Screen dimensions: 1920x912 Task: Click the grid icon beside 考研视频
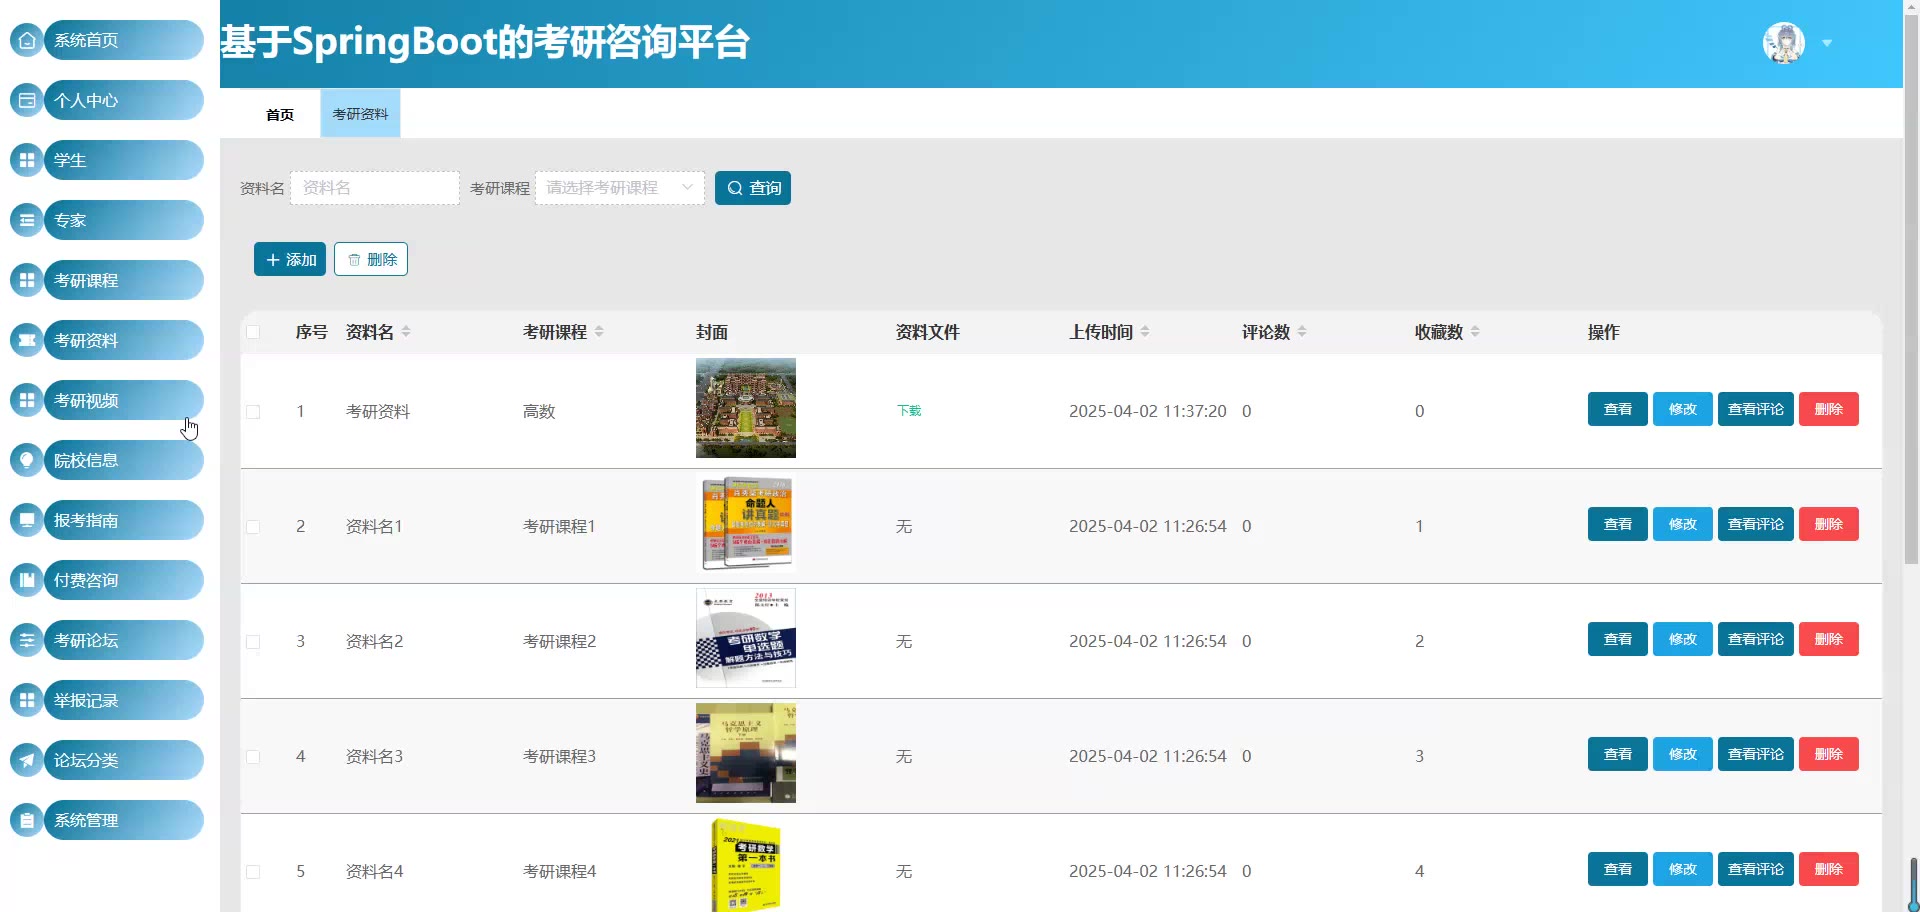pyautogui.click(x=27, y=400)
